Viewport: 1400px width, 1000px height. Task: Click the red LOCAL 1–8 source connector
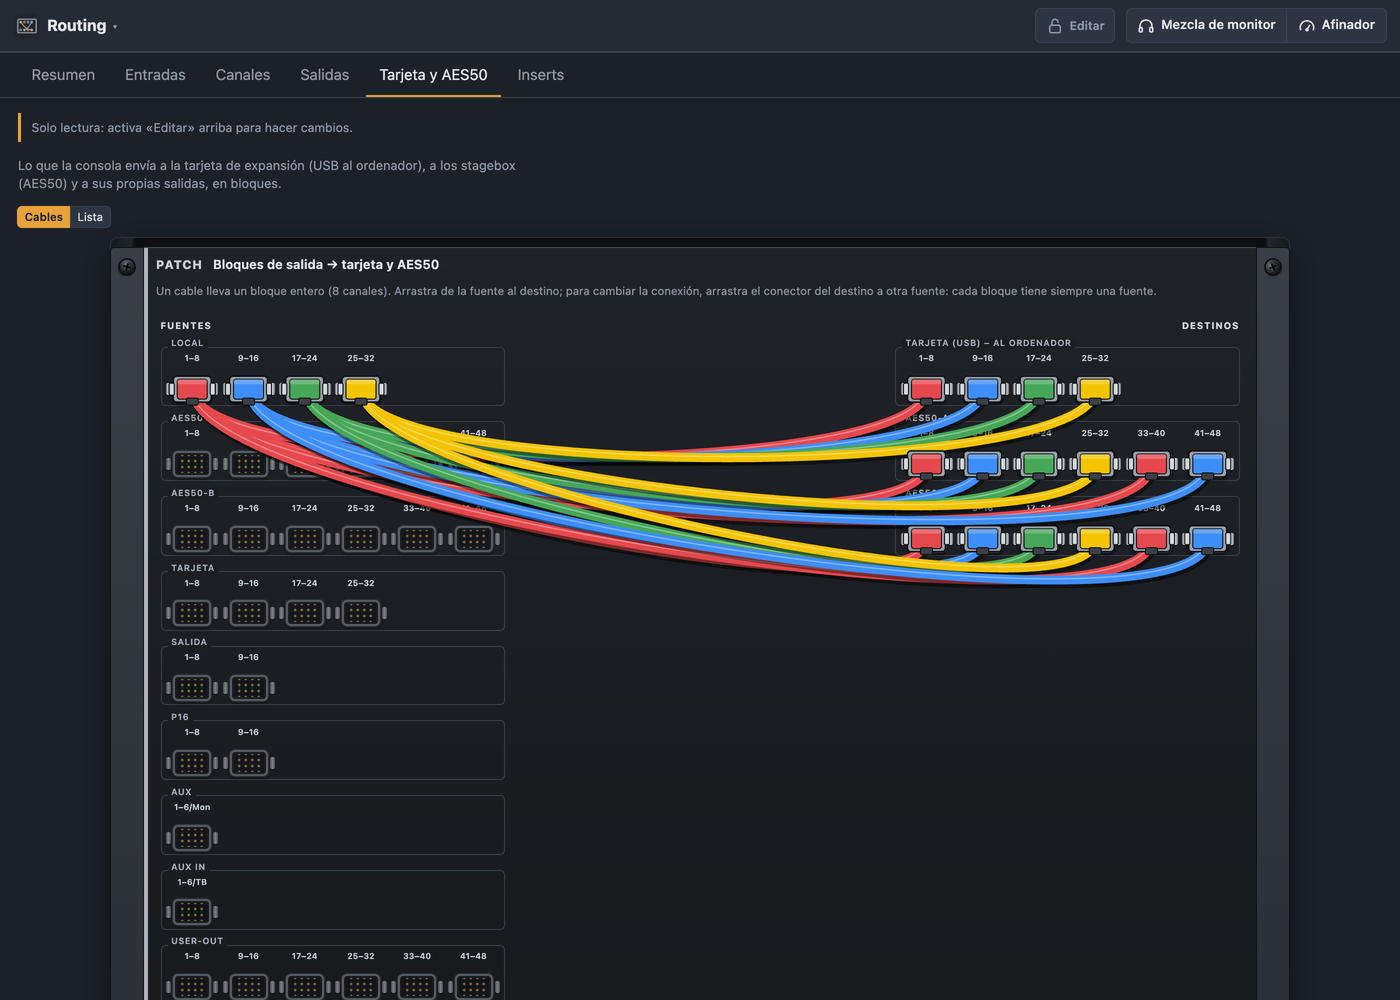(x=192, y=389)
